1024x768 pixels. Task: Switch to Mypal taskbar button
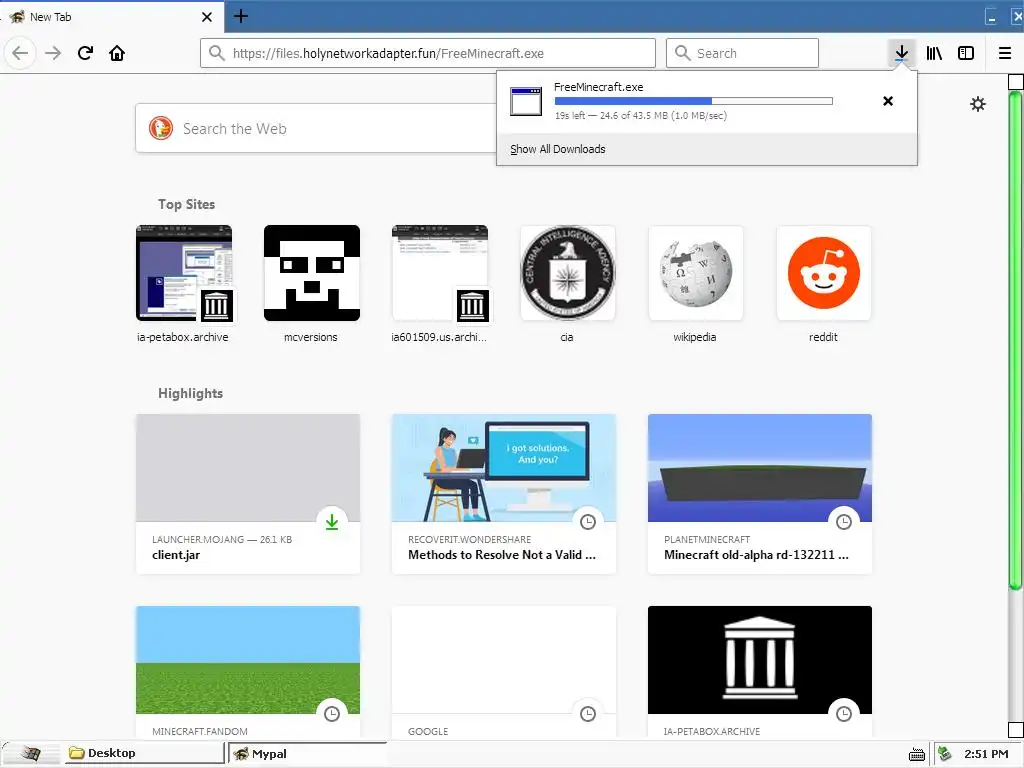pyautogui.click(x=307, y=754)
